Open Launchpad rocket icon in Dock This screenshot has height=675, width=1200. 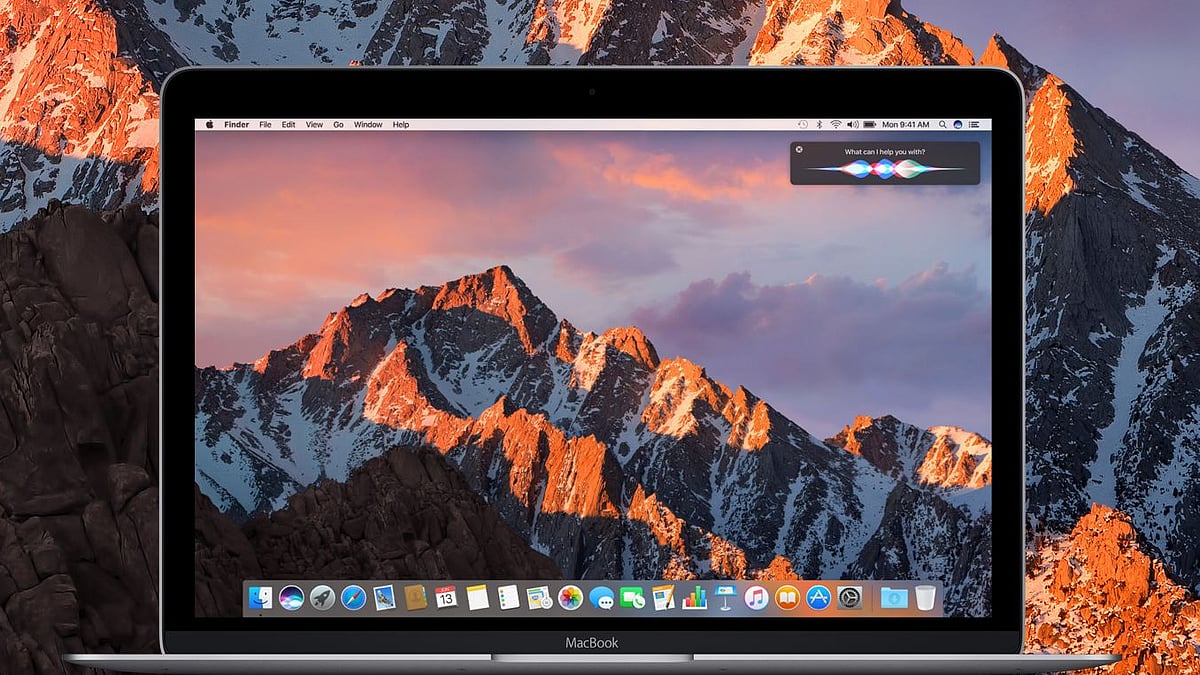[x=322, y=597]
